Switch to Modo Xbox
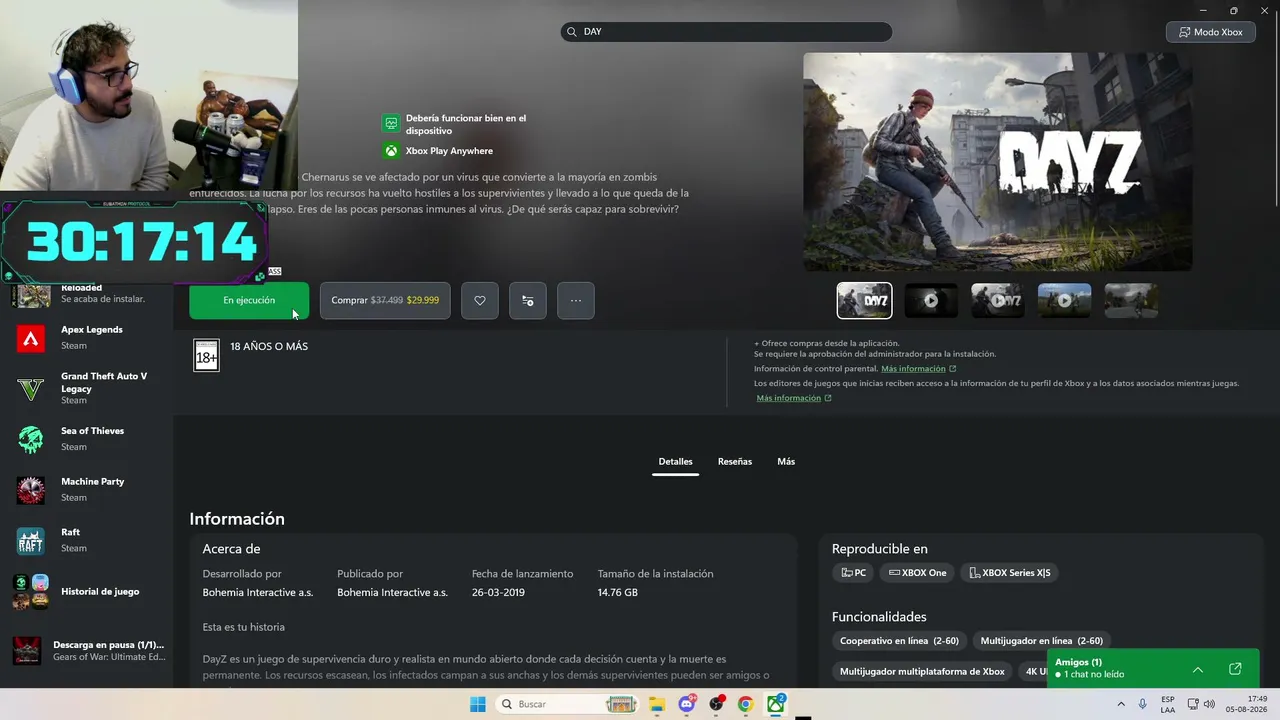Screen dimensions: 1280x720 pos(1211,32)
